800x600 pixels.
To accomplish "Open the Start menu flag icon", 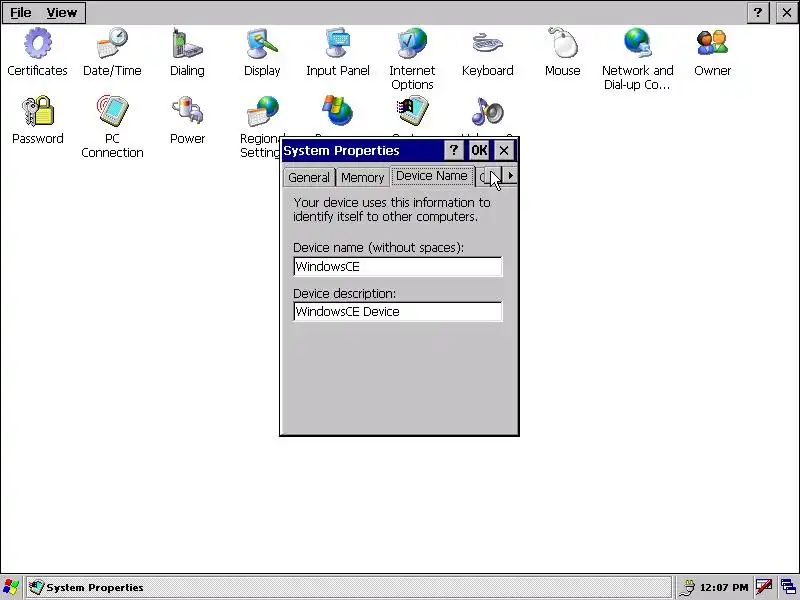I will [11, 587].
